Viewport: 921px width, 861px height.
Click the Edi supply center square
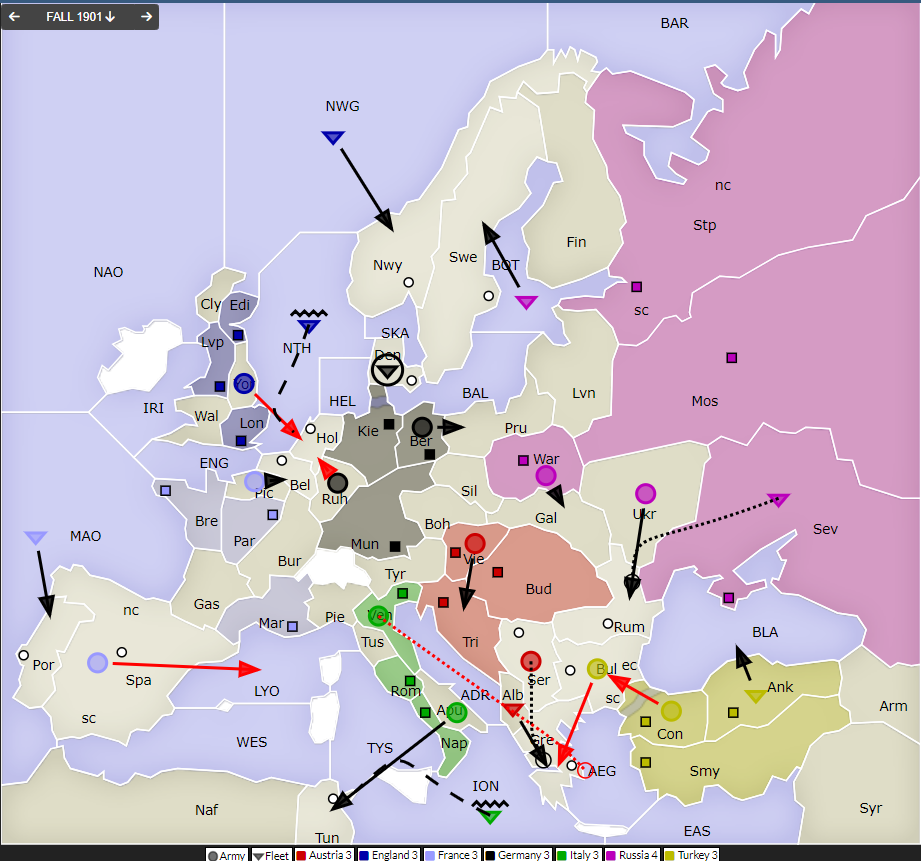pos(238,335)
